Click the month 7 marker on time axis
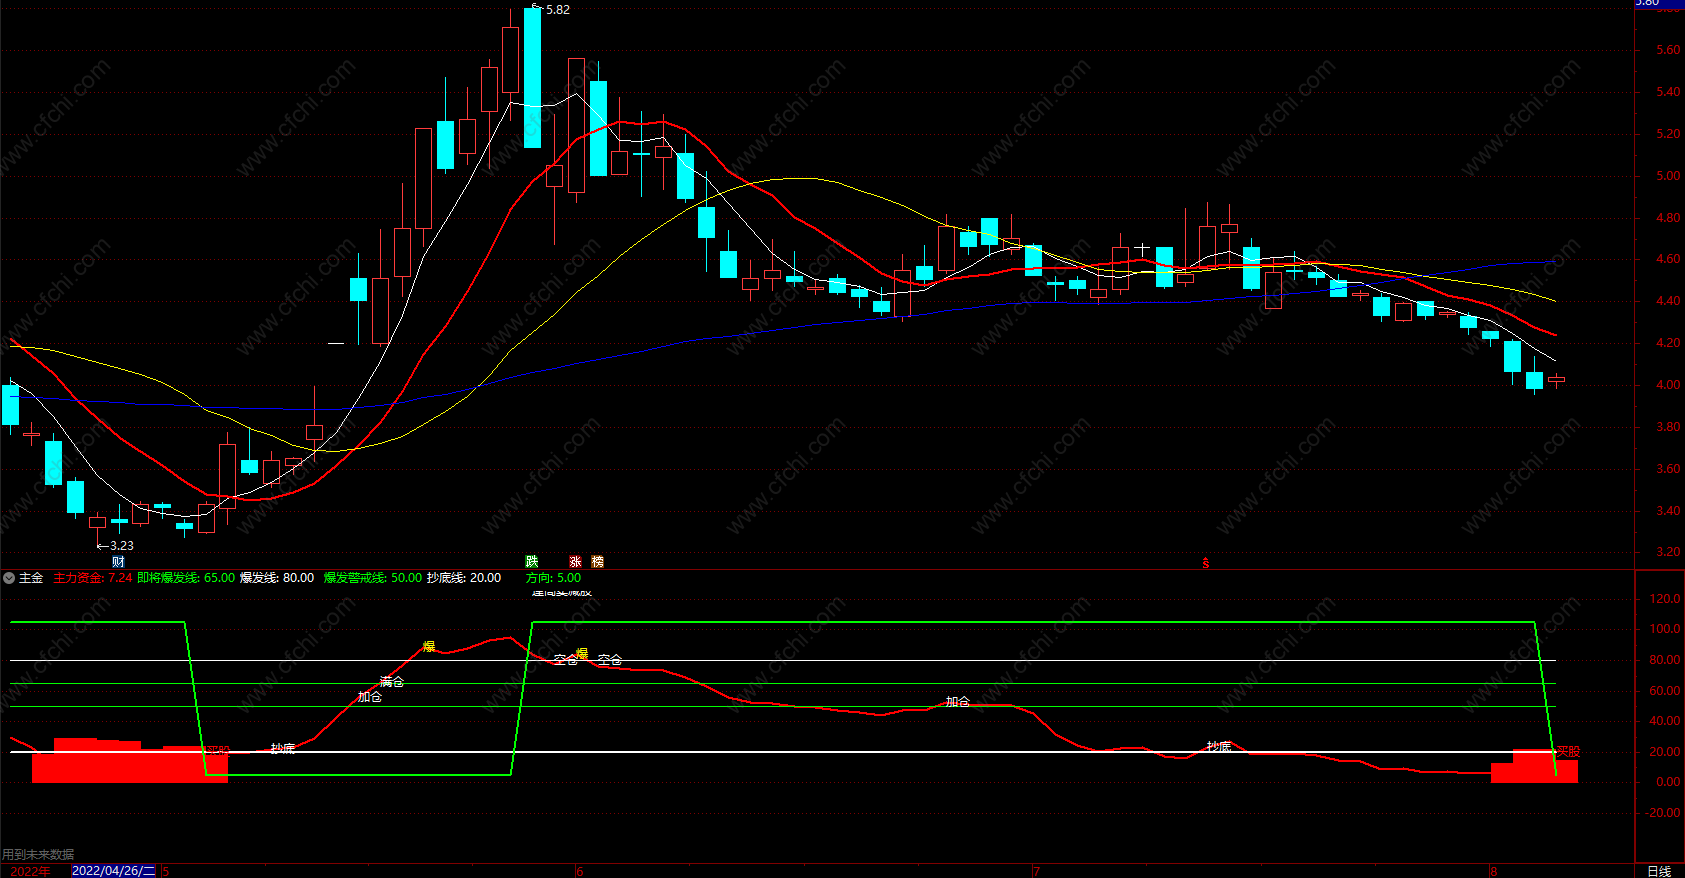 pyautogui.click(x=1037, y=871)
